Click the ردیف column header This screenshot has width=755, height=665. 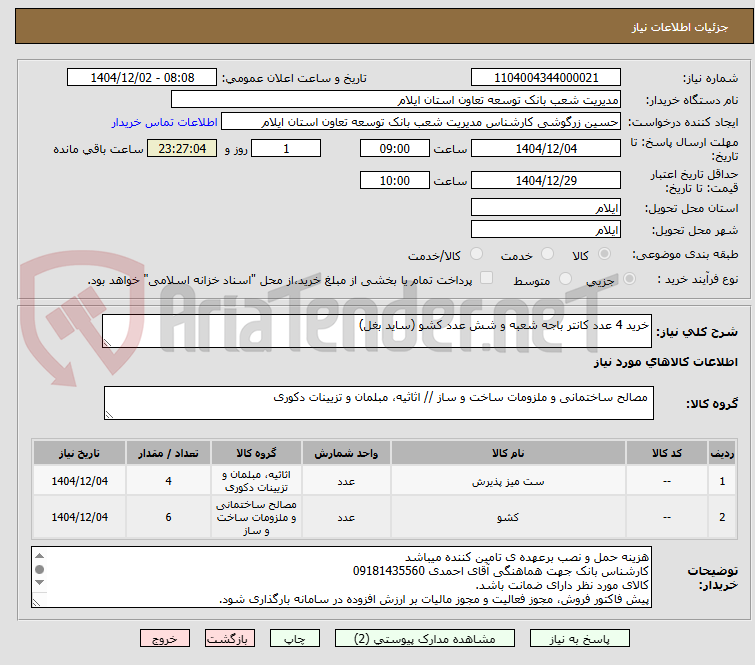[x=722, y=453]
